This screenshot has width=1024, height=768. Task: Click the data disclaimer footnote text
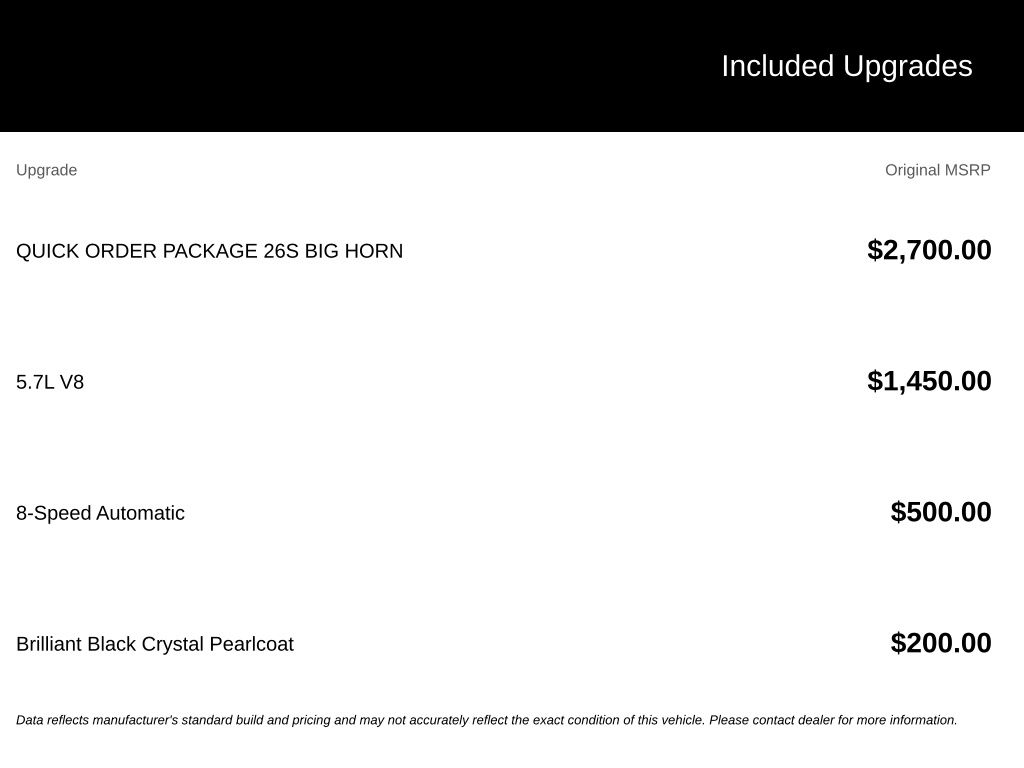click(487, 720)
